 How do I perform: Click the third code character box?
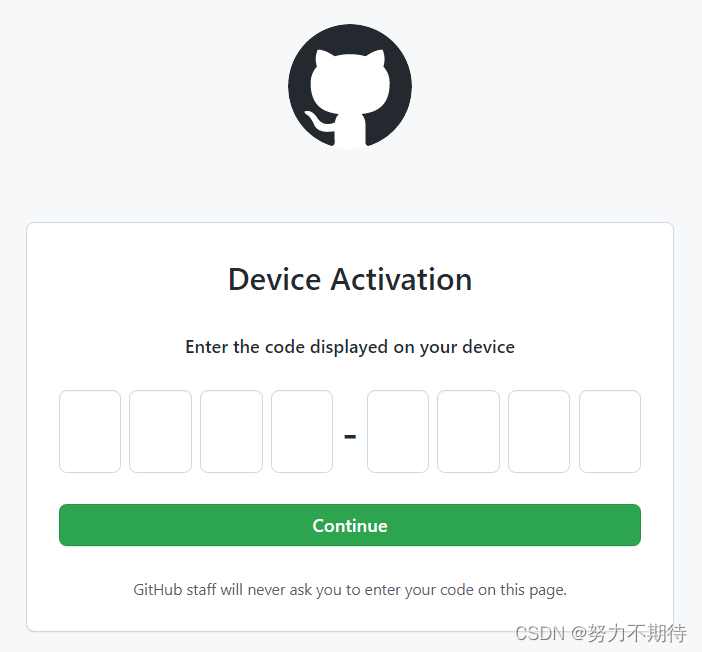coord(231,431)
